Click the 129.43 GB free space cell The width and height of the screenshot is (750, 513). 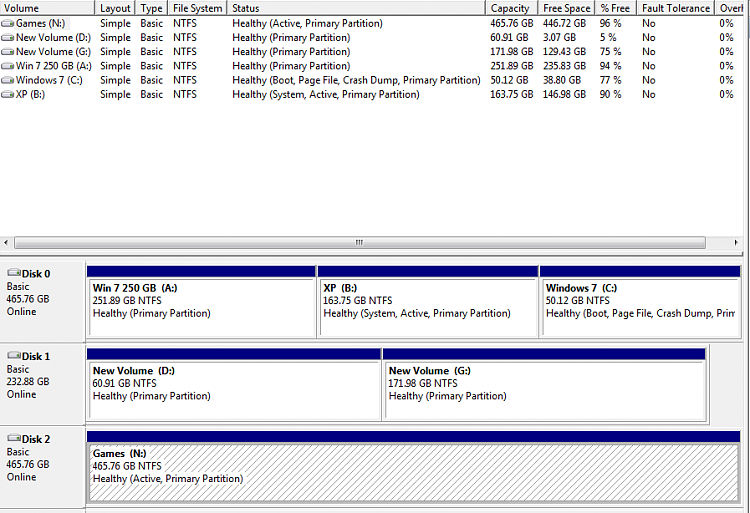564,52
